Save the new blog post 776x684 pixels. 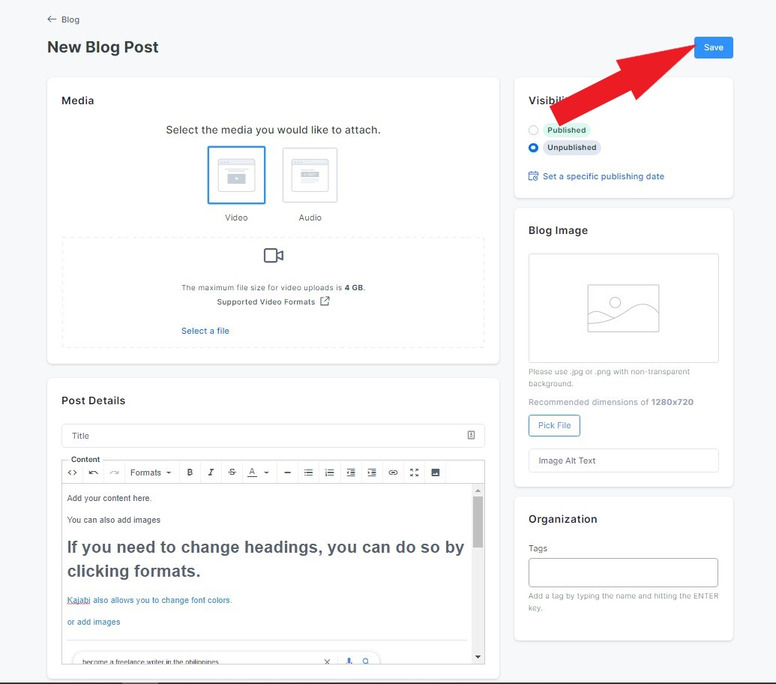tap(713, 48)
